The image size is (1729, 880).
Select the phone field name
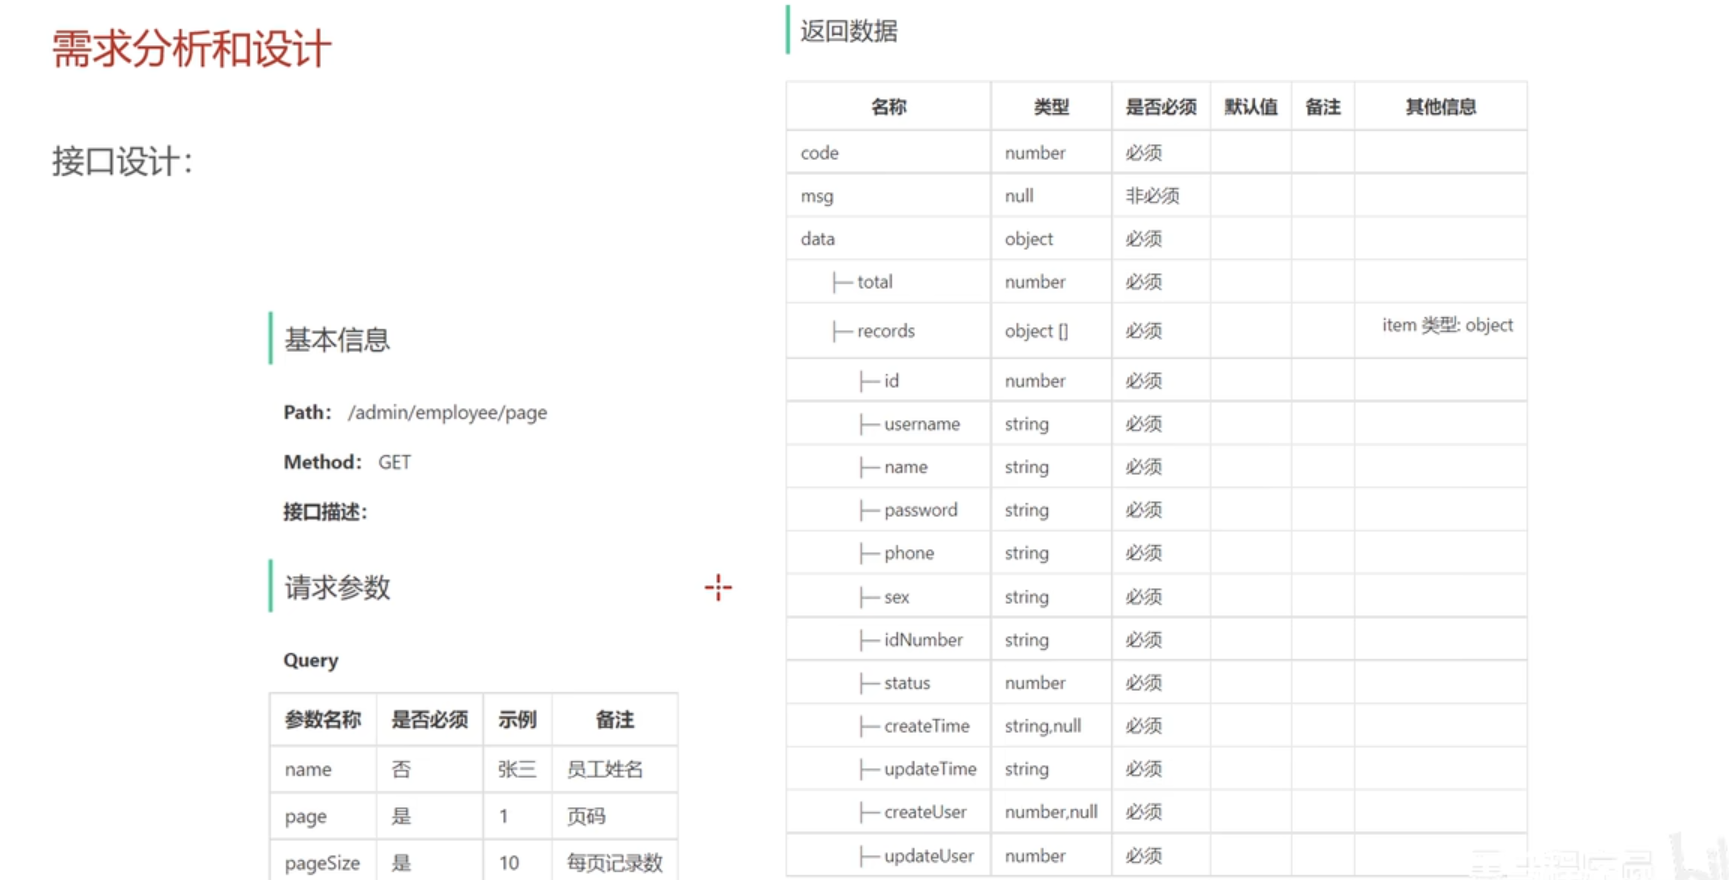coord(908,553)
